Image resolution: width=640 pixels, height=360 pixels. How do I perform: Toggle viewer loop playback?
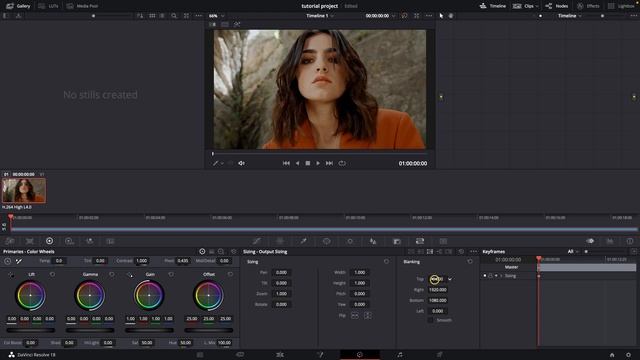click(x=342, y=163)
